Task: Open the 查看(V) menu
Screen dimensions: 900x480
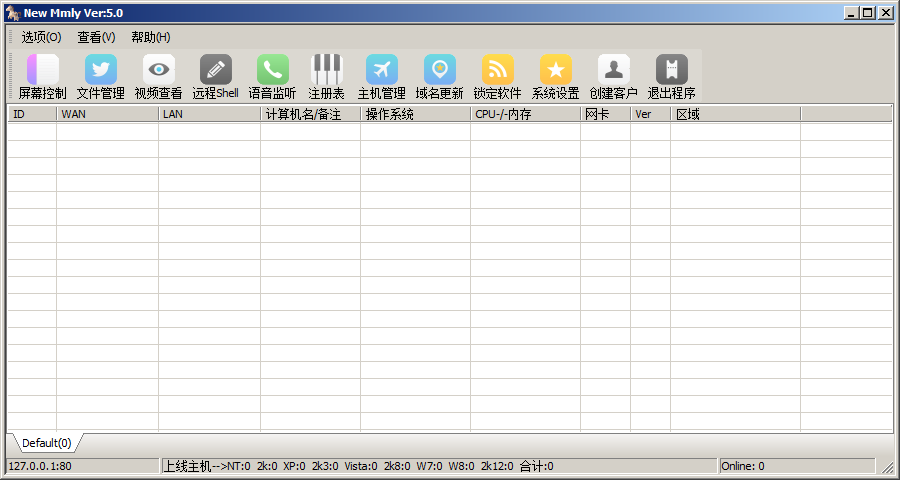Action: tap(96, 37)
